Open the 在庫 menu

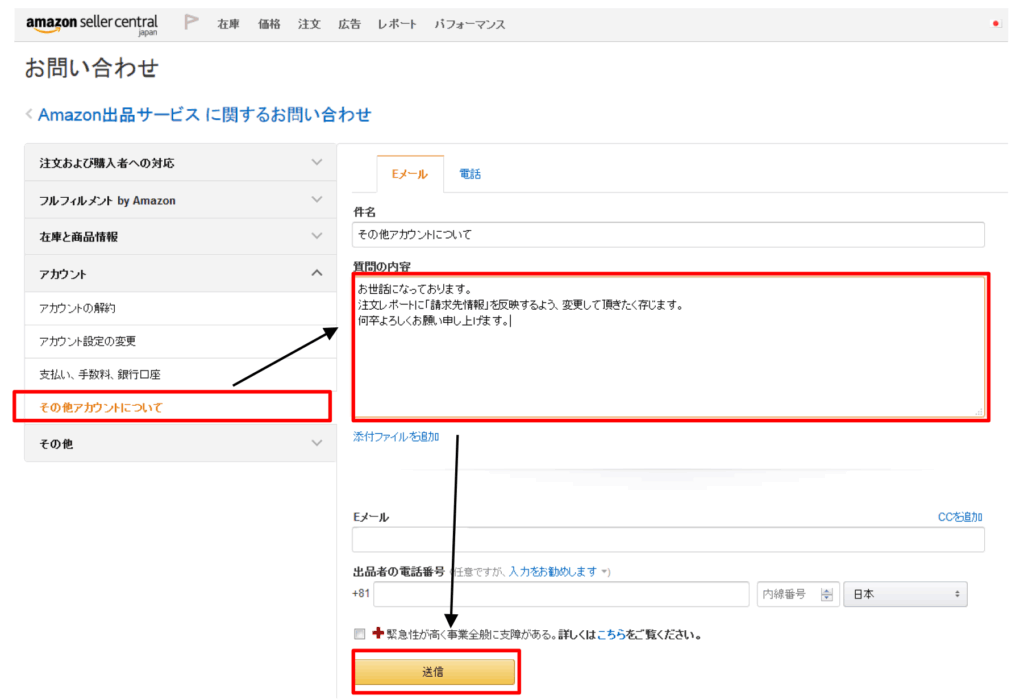coord(229,24)
